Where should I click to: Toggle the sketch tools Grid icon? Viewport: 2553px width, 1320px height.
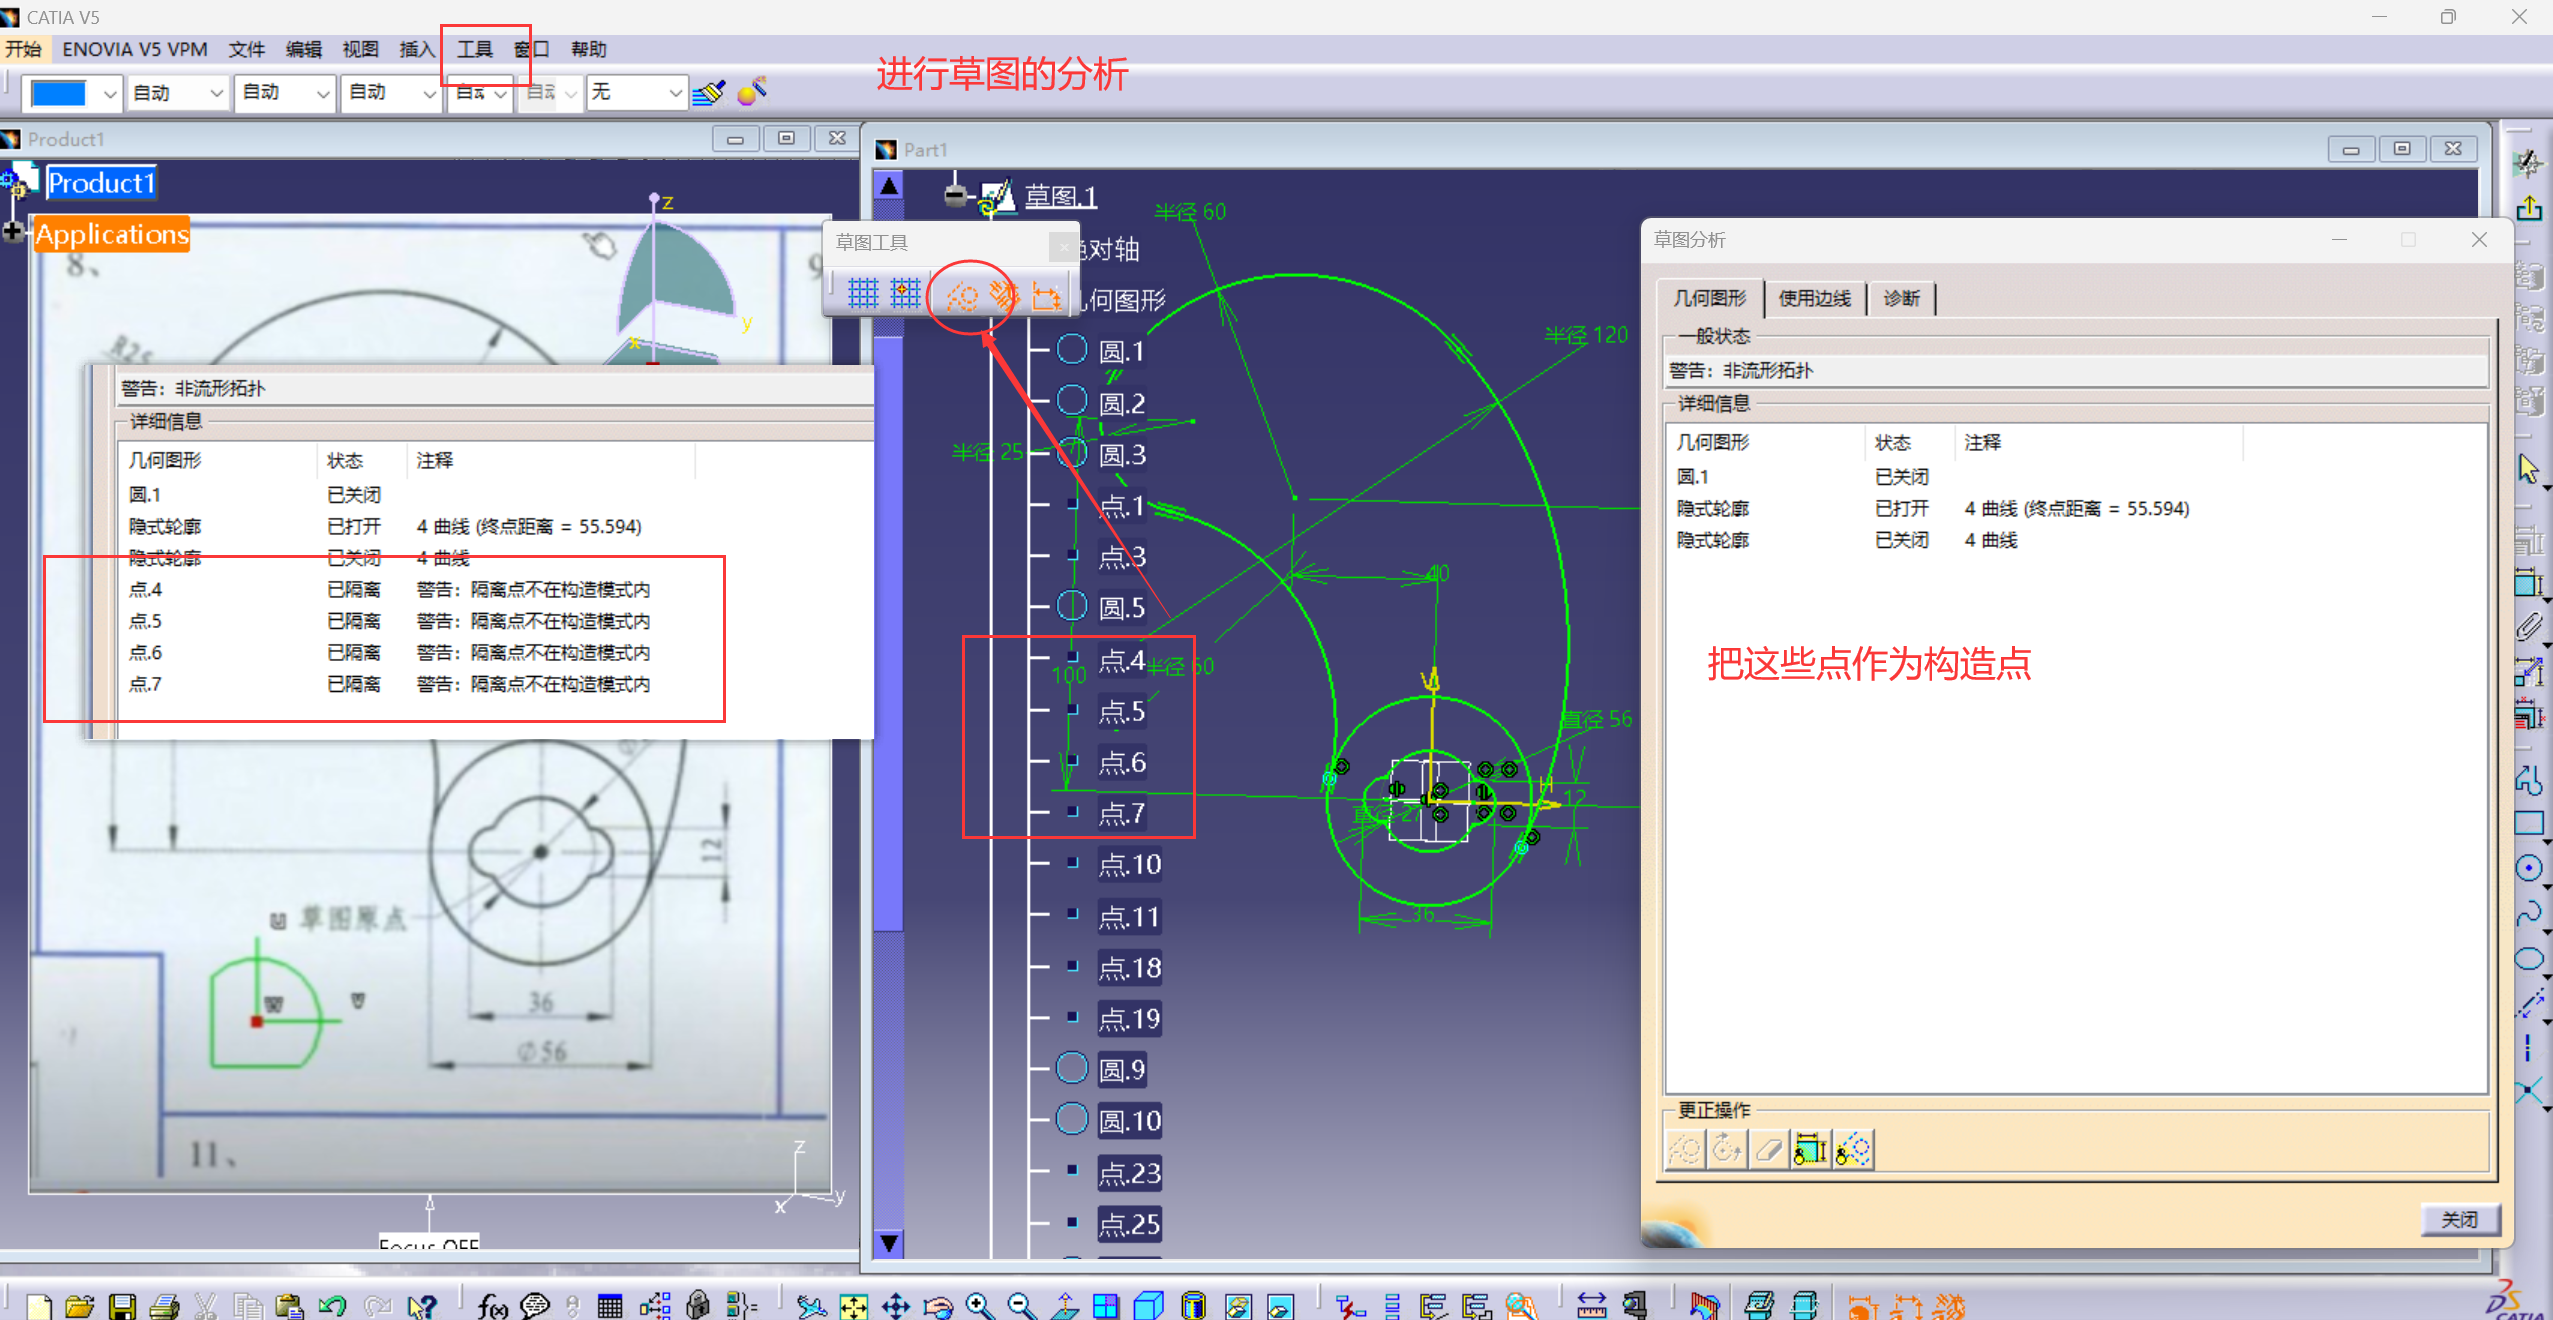point(862,294)
